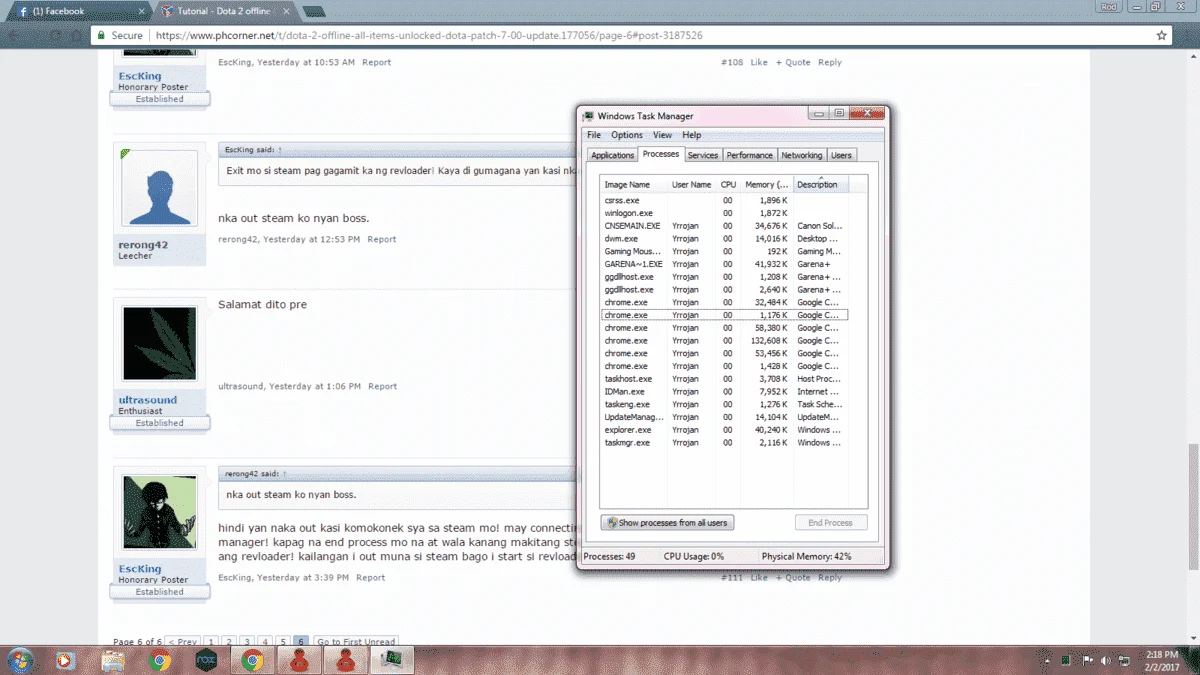The image size is (1200, 675).
Task: Sort processes by CPU column header
Action: [729, 185]
